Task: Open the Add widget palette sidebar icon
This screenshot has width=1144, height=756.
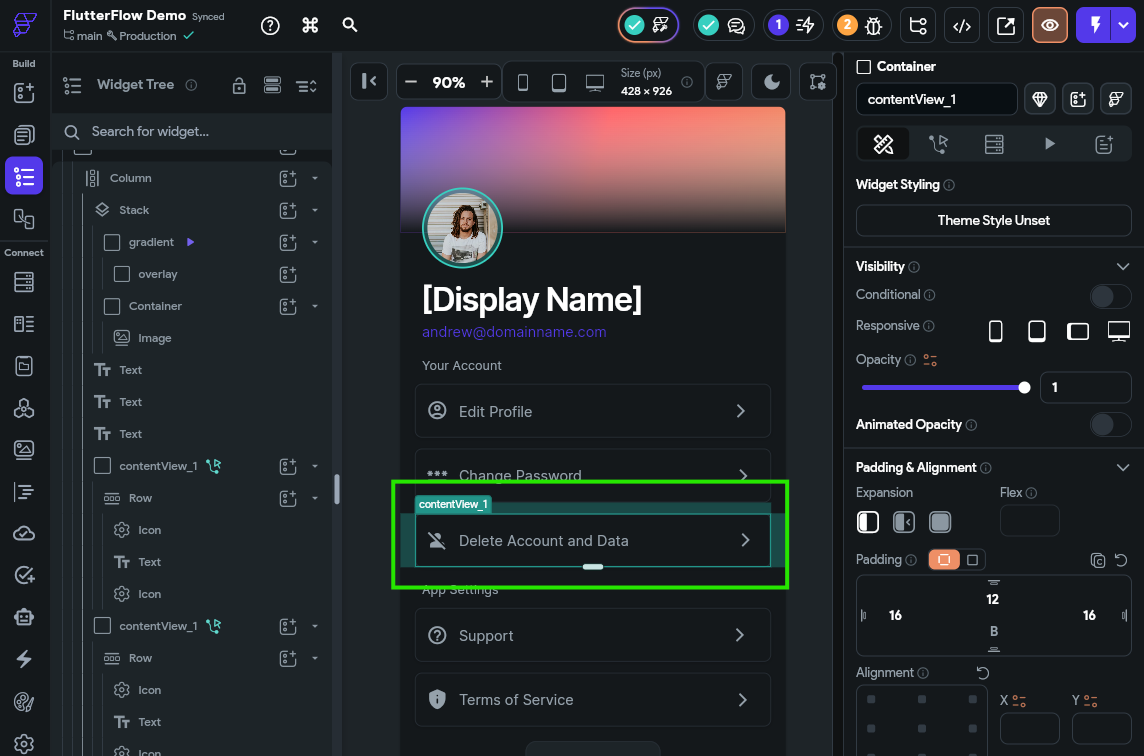Action: (24, 93)
